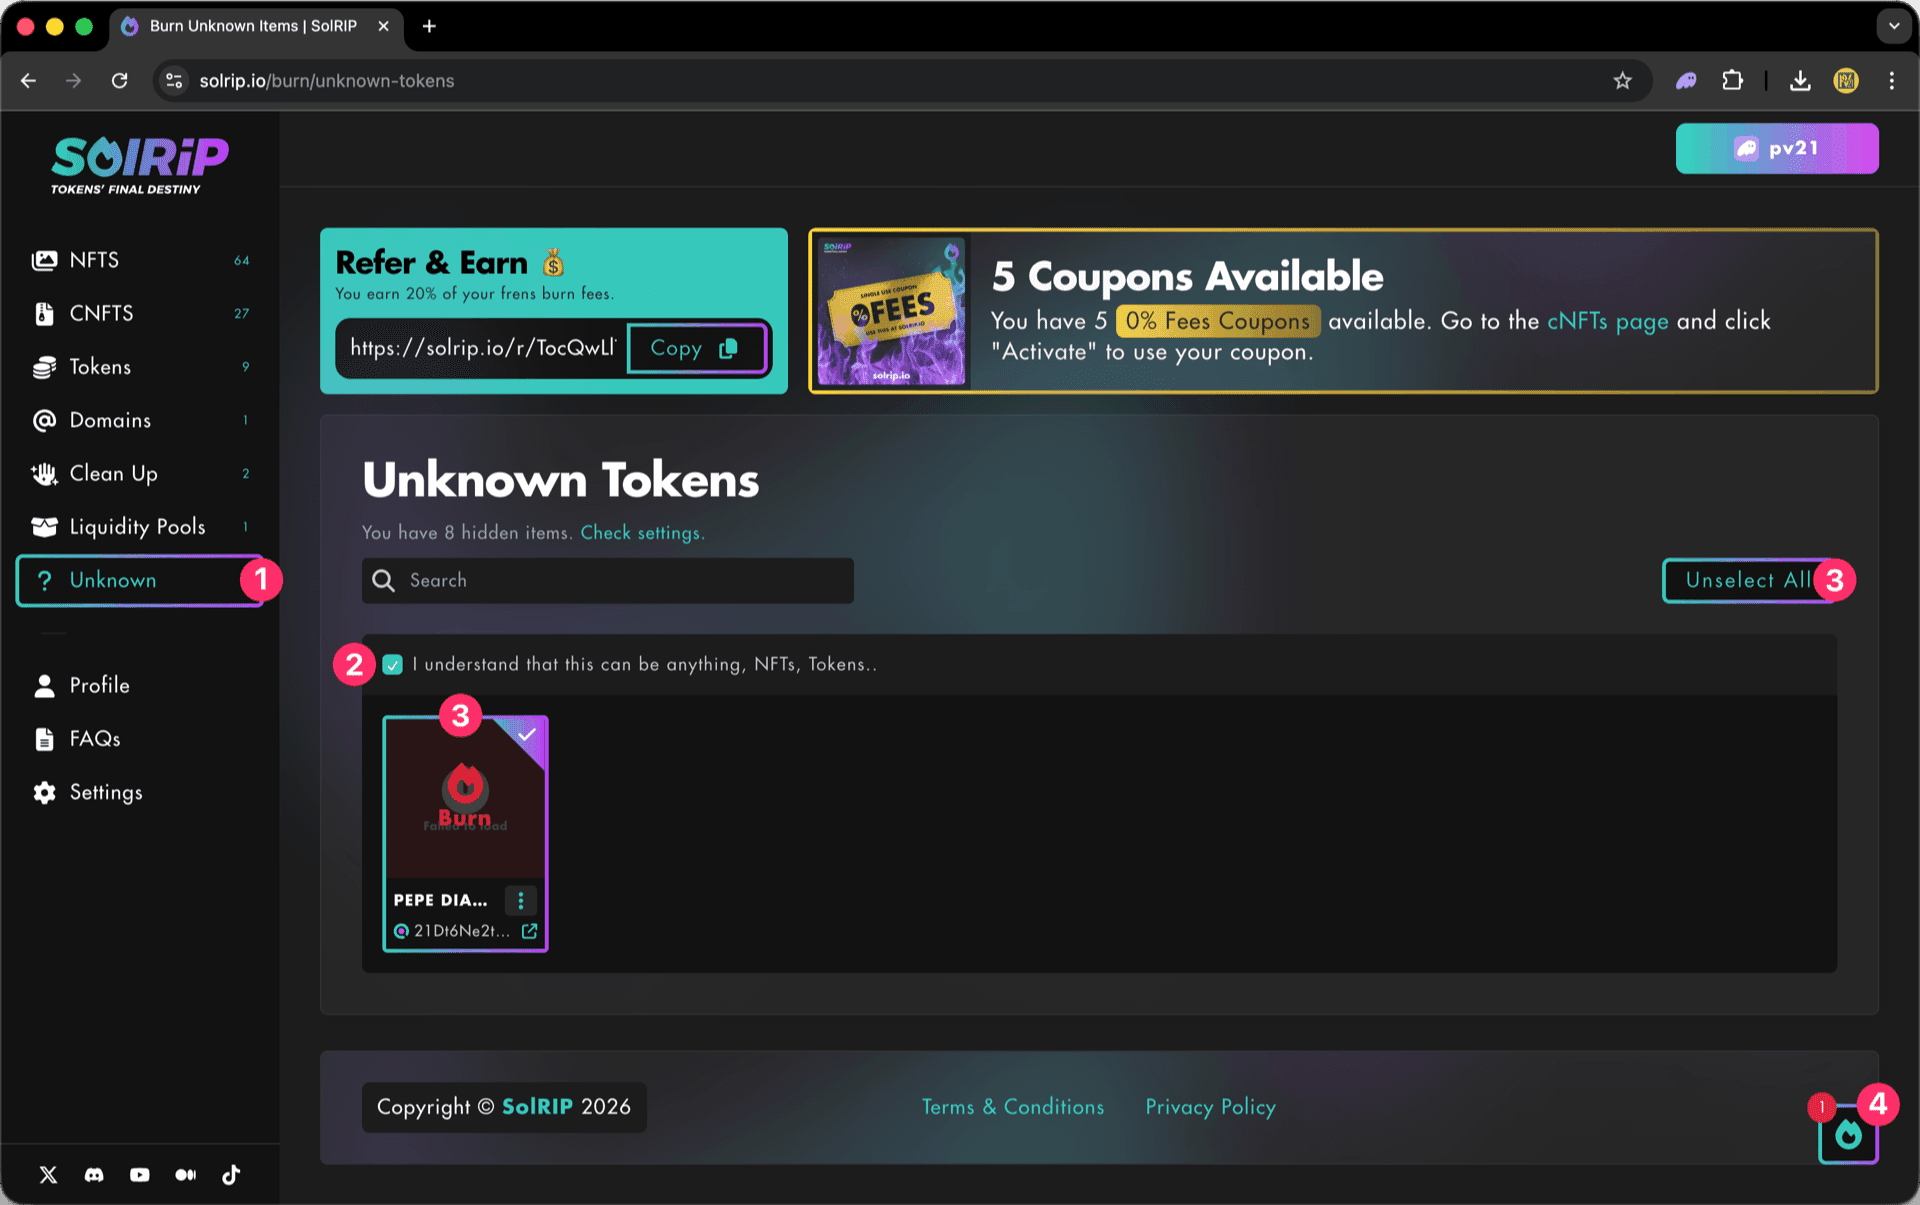Copy the referral link

697,348
